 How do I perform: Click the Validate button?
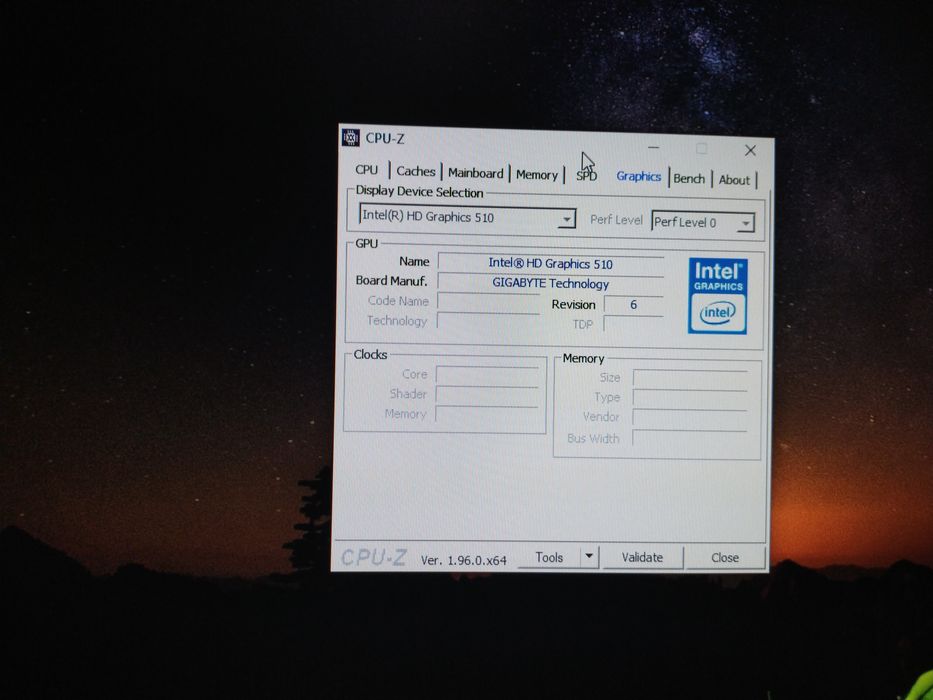[642, 558]
